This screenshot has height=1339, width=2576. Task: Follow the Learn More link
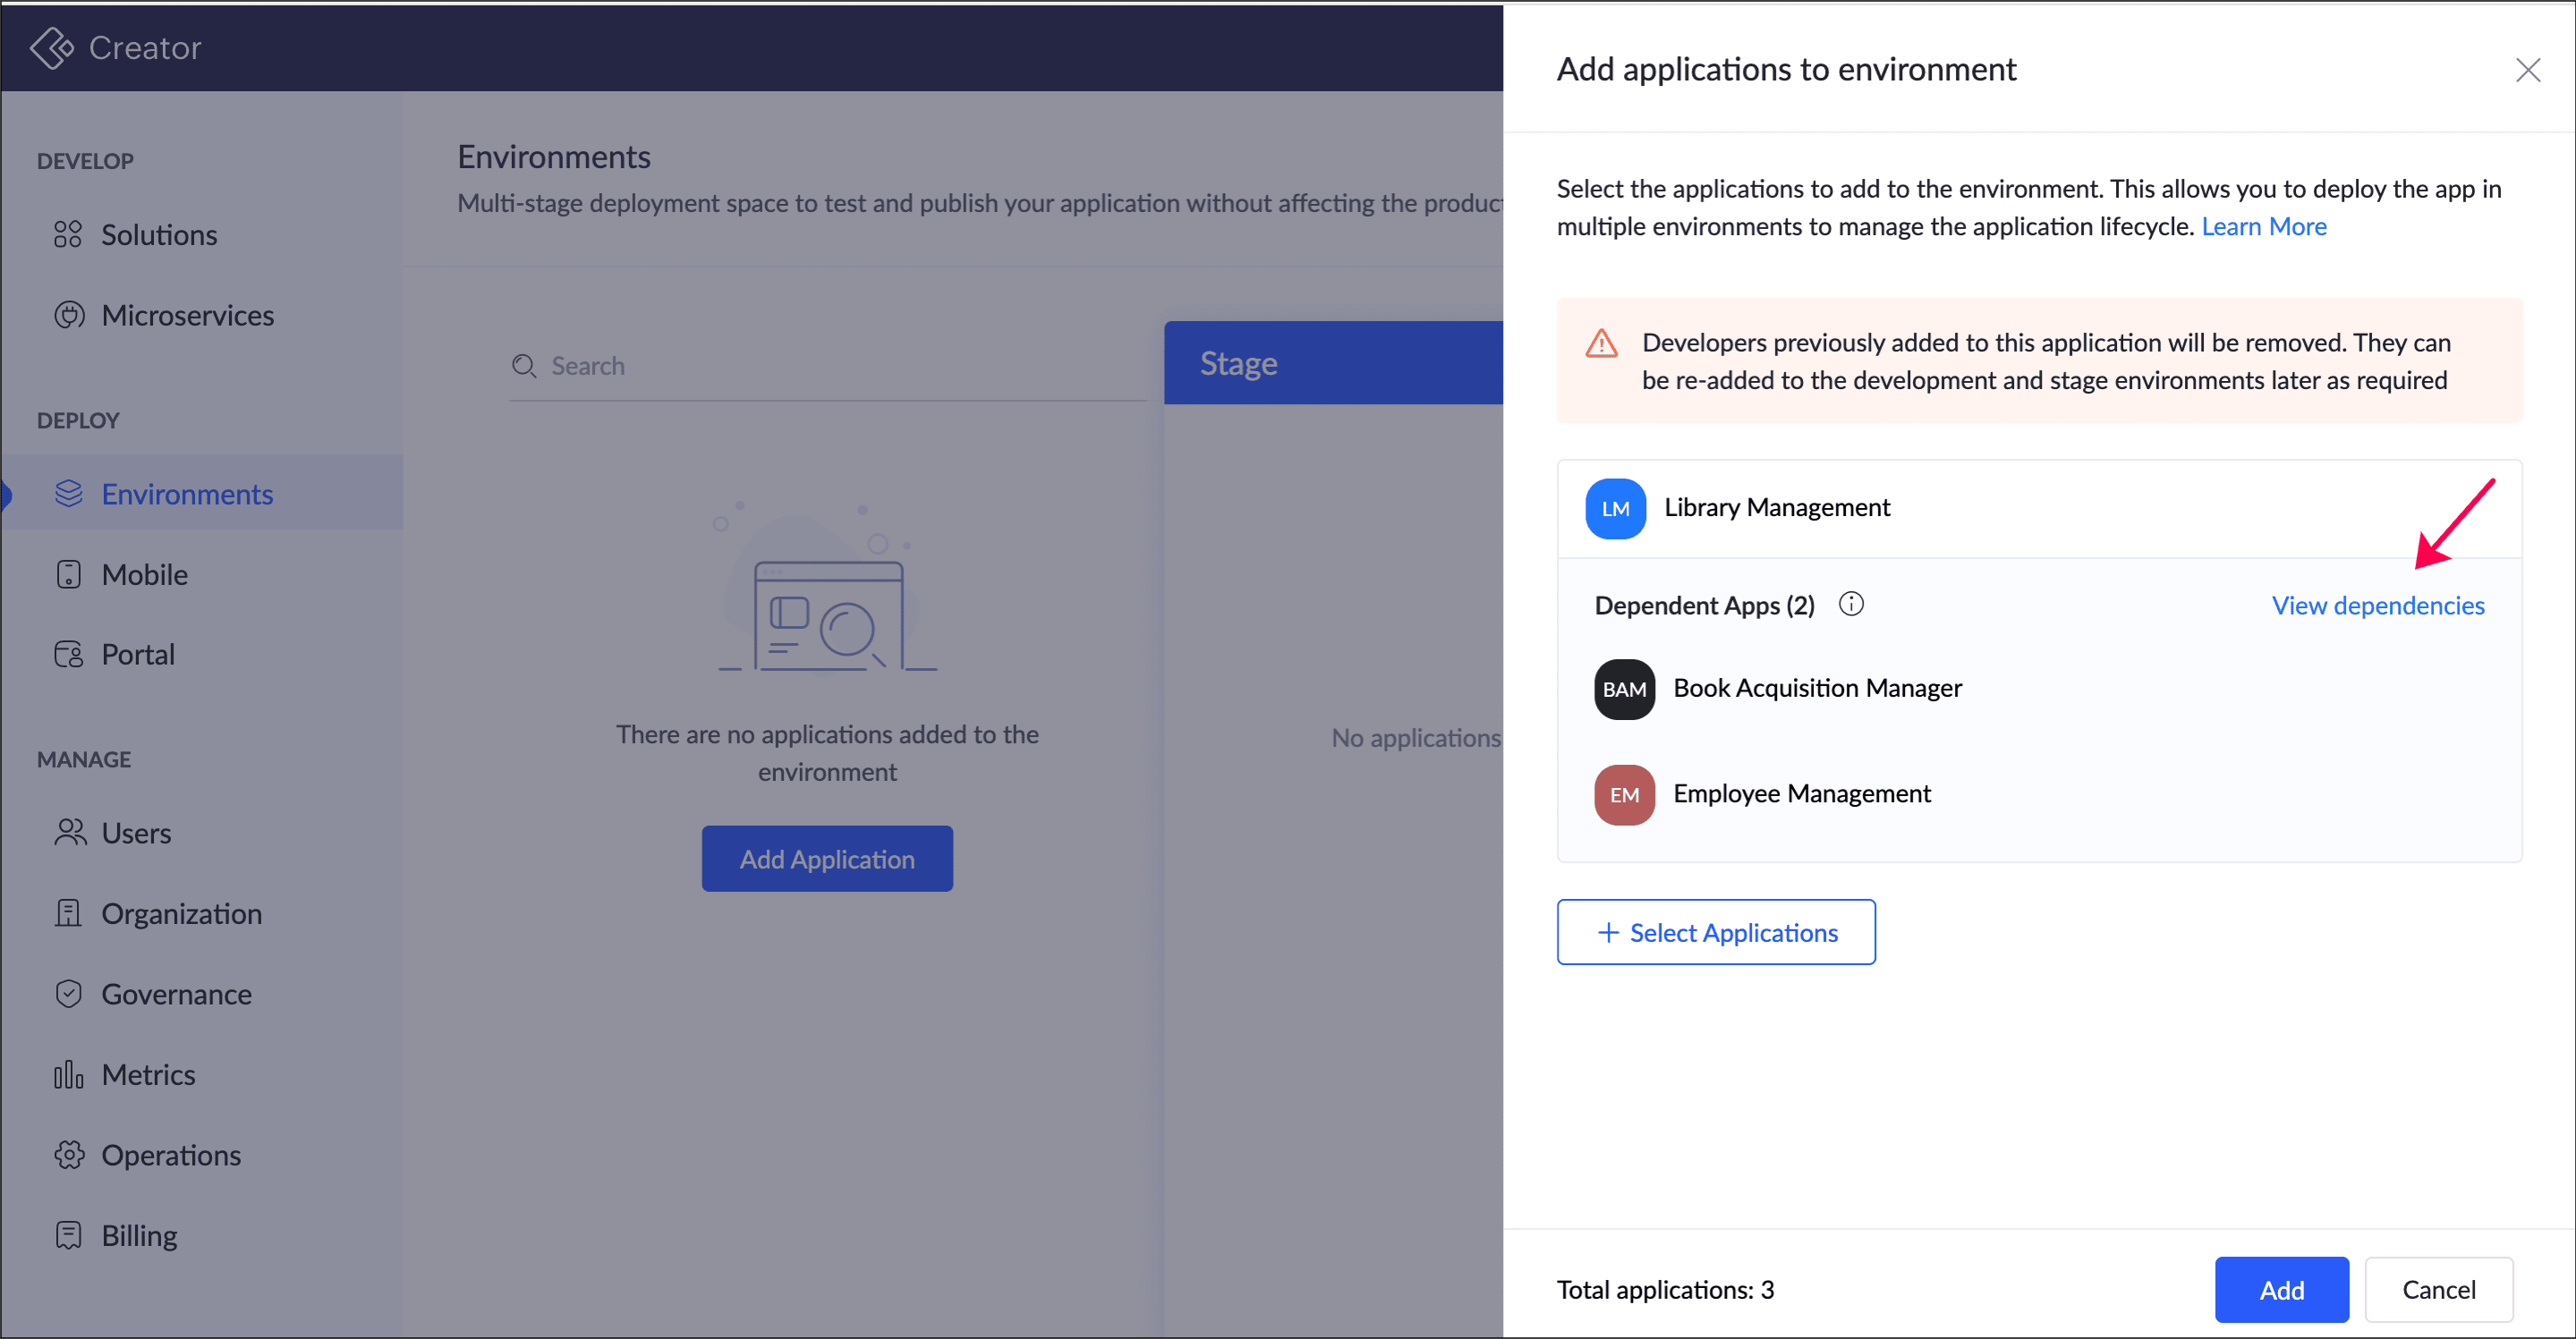2263,227
